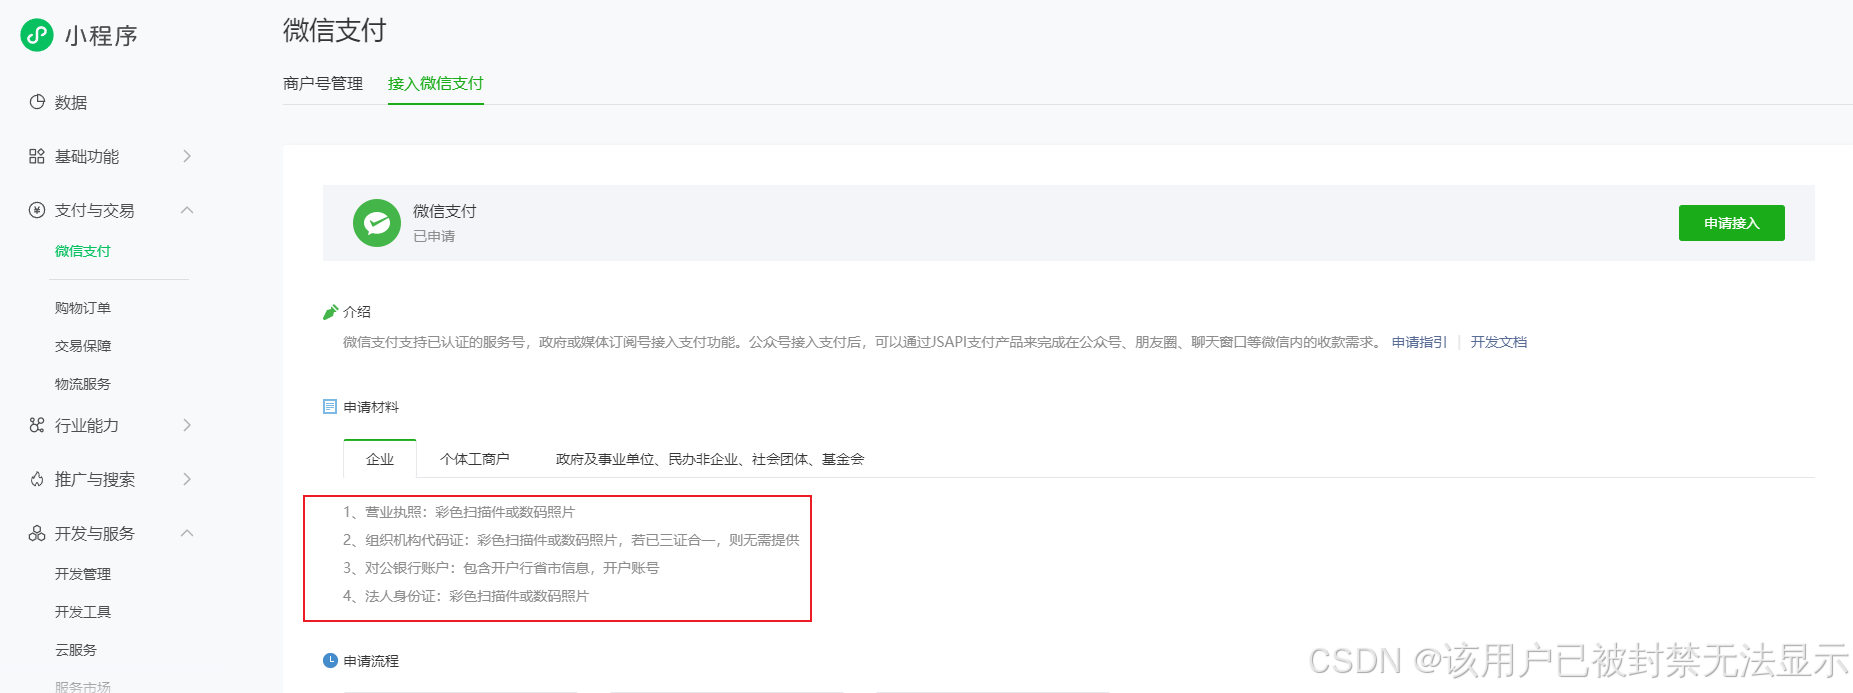Click the pencil icon beside 介绍
The width and height of the screenshot is (1853, 693).
(330, 312)
